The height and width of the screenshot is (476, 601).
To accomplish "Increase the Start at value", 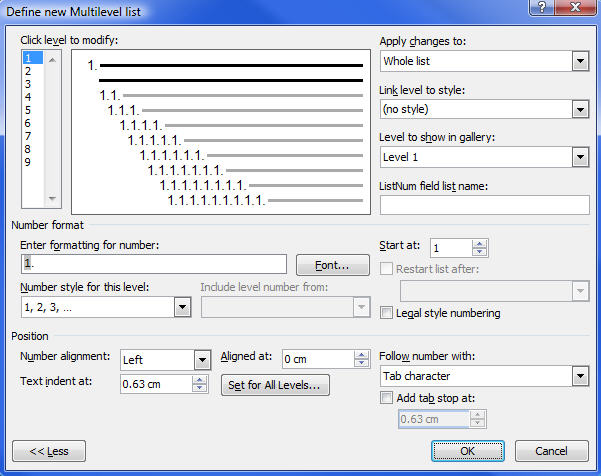I will click(479, 244).
